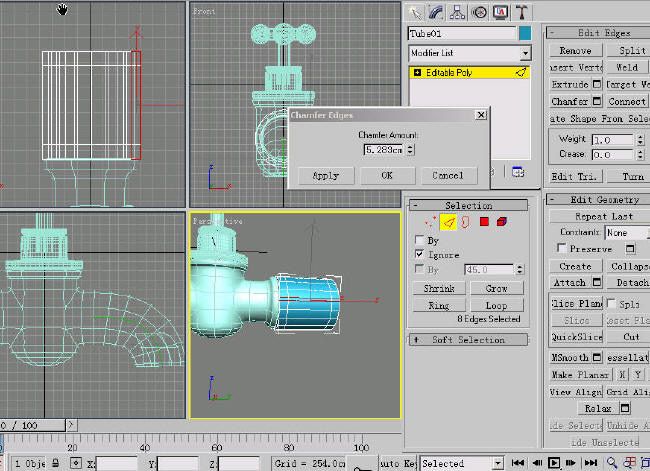Enable the By Vertex checkbox
Screen dimensions: 650x471
coord(420,240)
